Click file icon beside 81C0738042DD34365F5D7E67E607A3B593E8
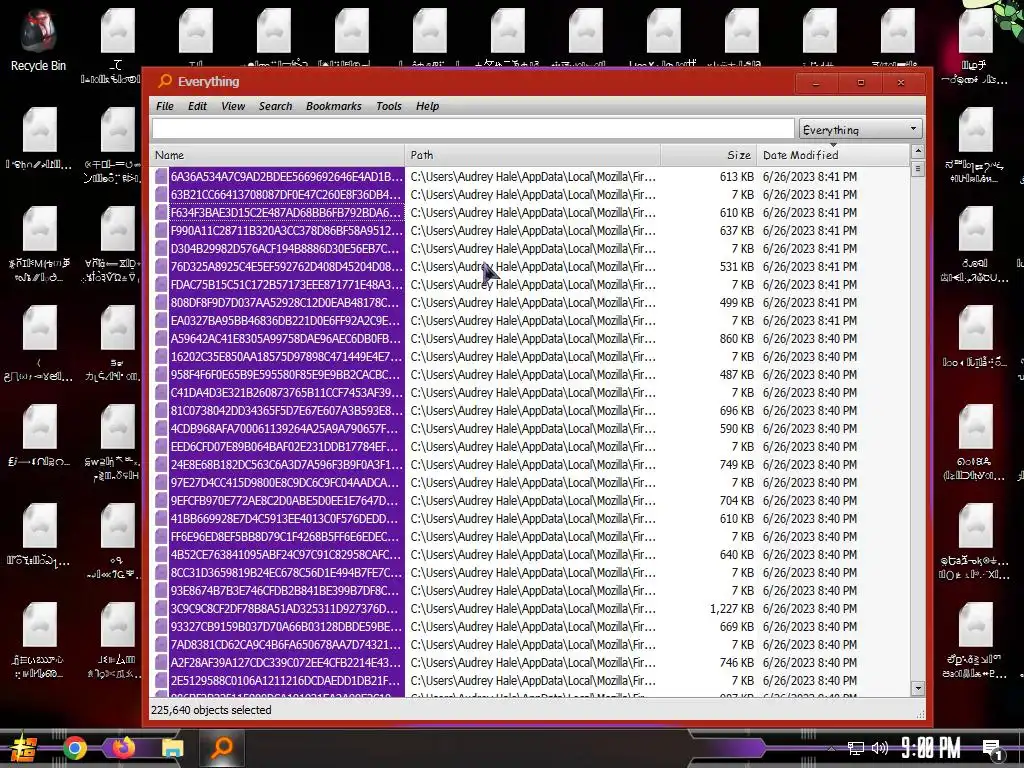1024x768 pixels. pos(161,410)
